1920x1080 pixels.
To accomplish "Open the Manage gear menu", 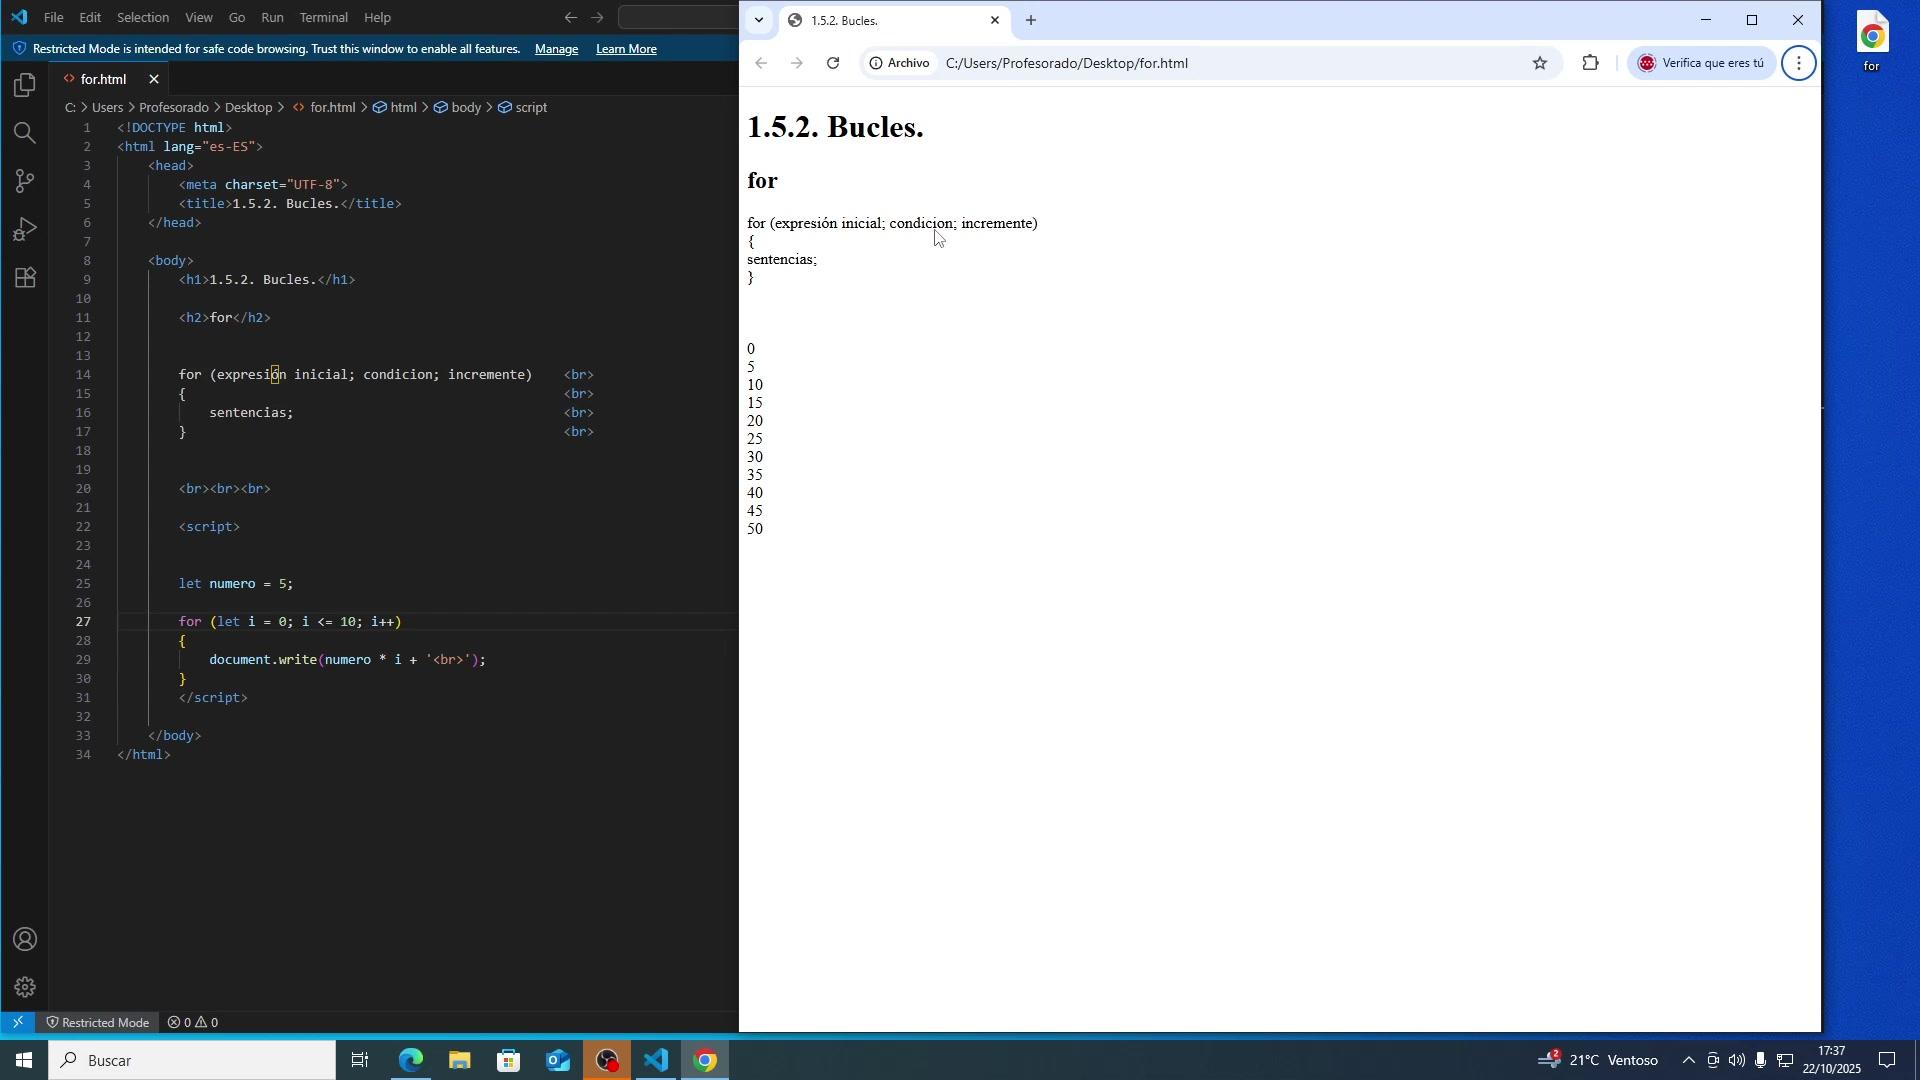I will point(25,988).
